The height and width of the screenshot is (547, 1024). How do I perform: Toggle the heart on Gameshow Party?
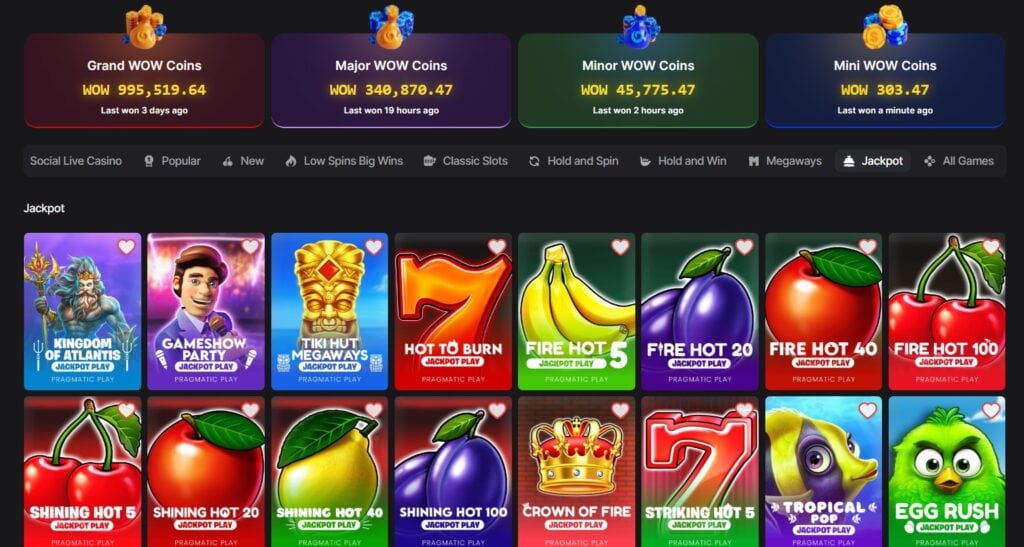(x=250, y=247)
